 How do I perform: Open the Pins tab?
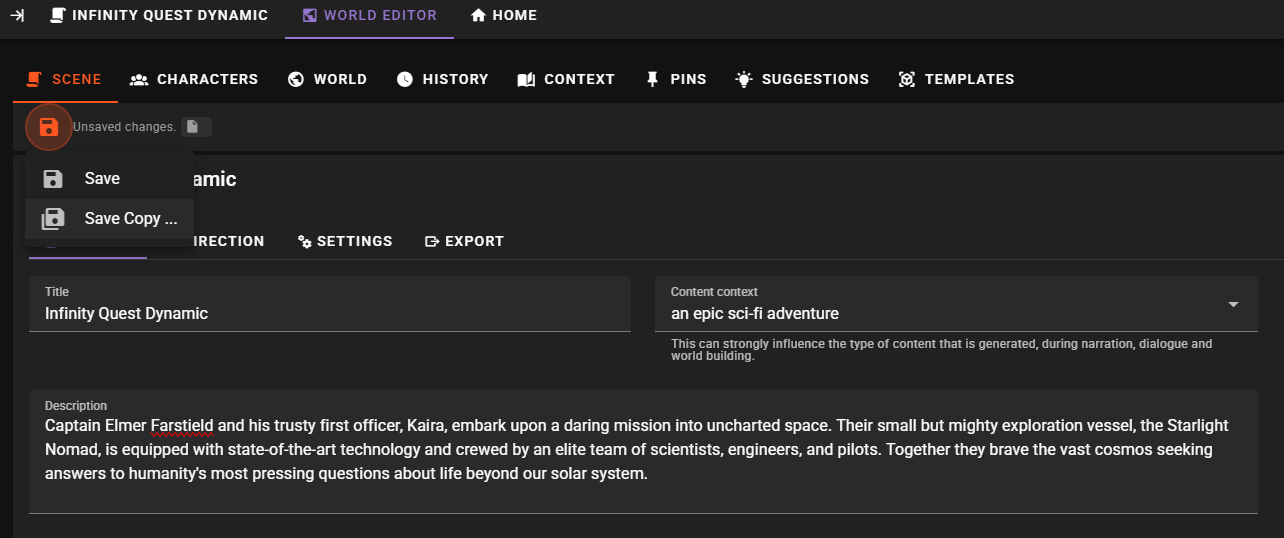click(676, 79)
